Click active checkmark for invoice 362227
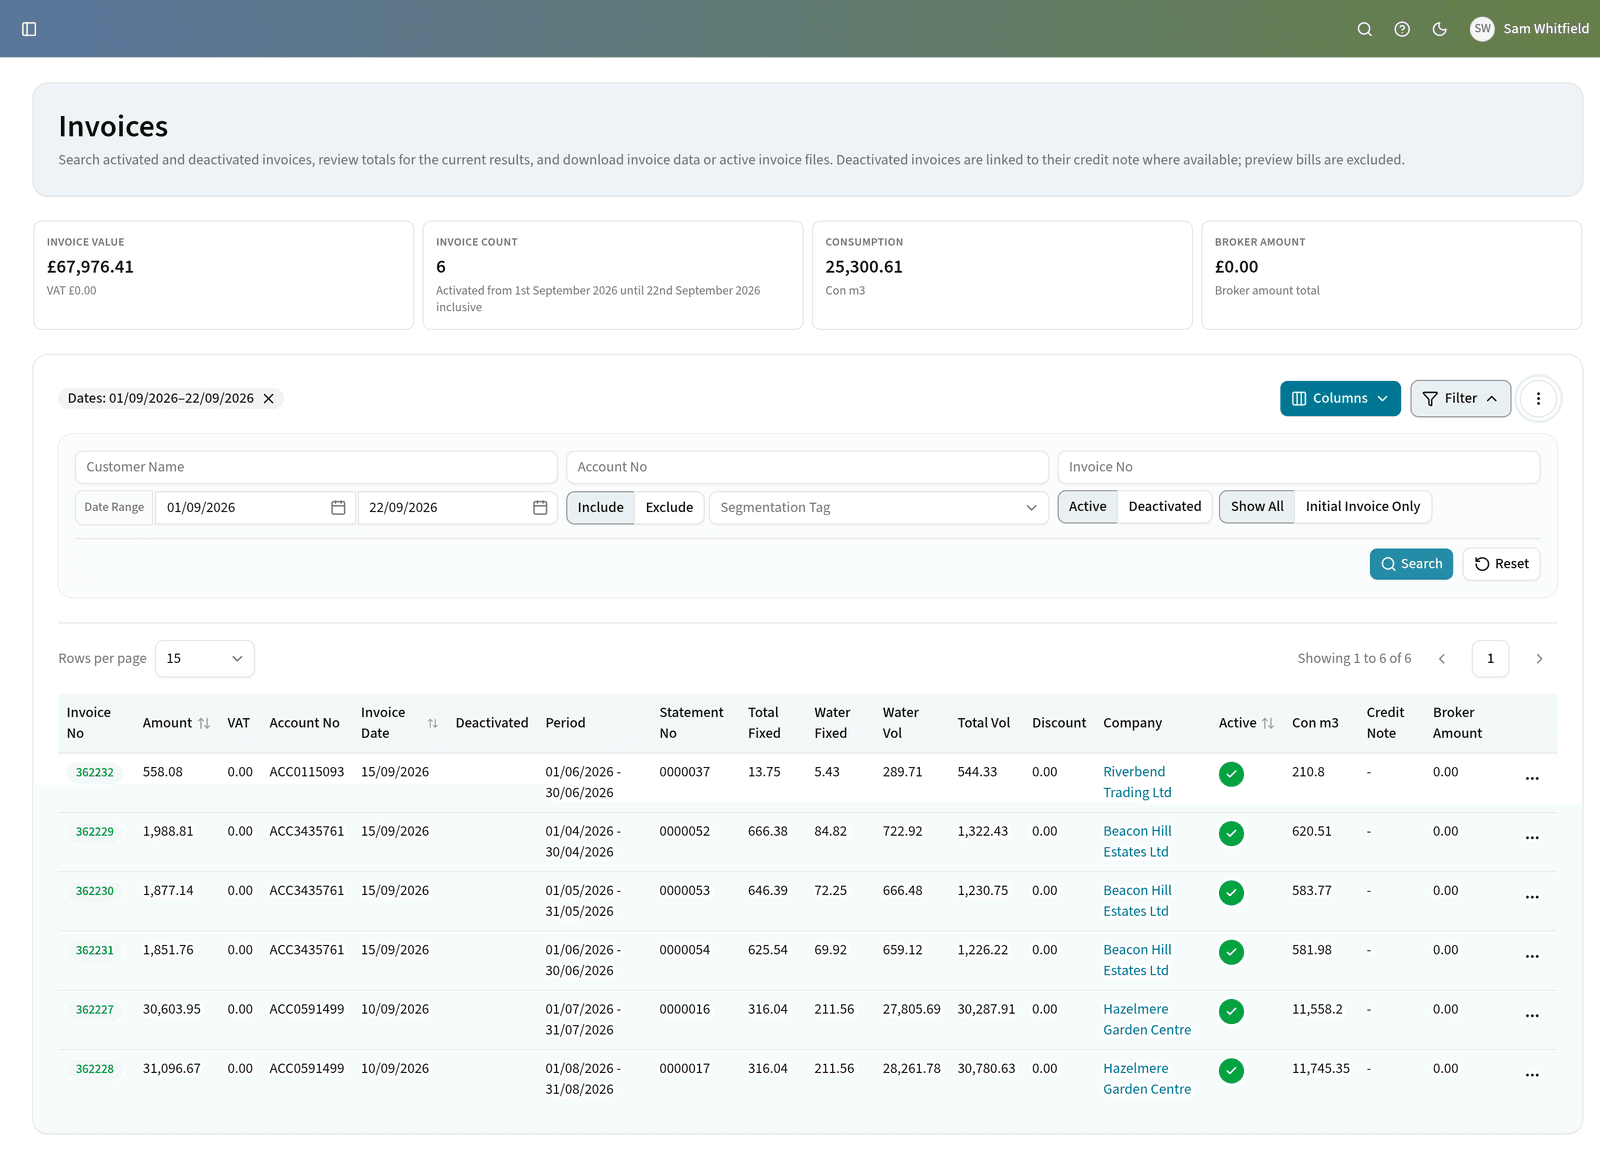 coord(1232,1011)
